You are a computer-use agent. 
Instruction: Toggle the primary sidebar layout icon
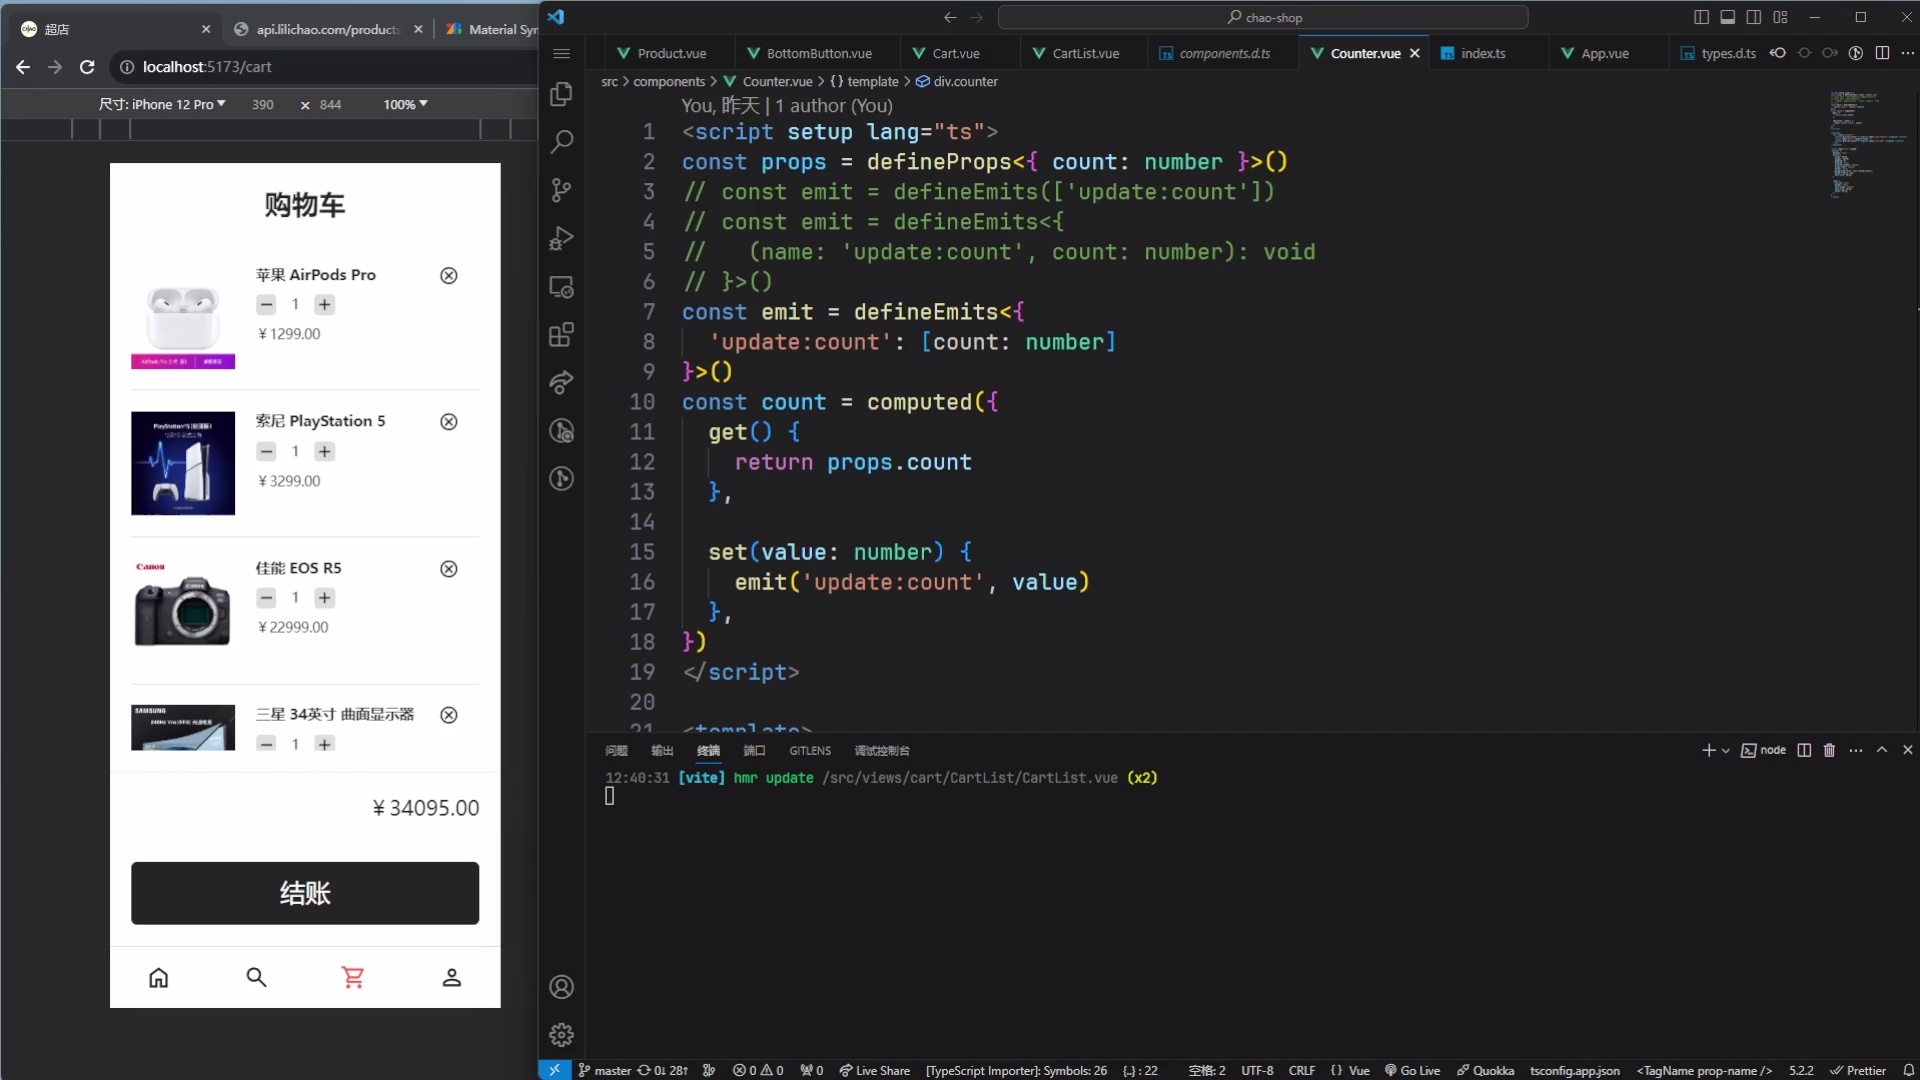click(1701, 17)
